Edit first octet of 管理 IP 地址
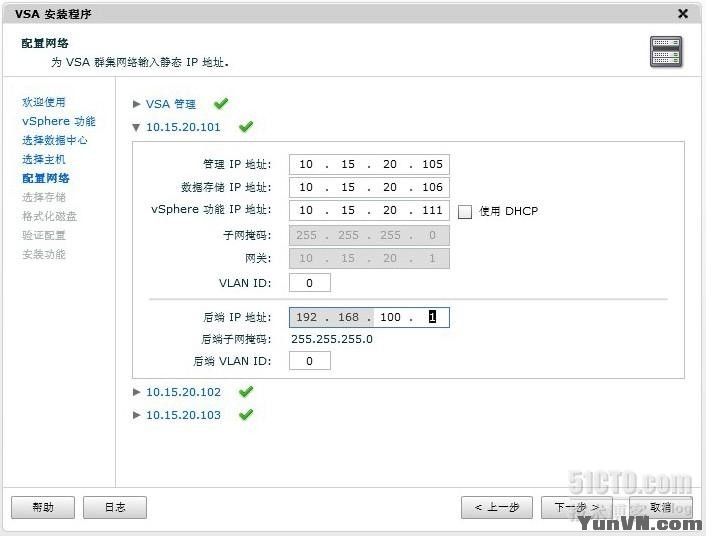The height and width of the screenshot is (536, 706). tap(306, 164)
